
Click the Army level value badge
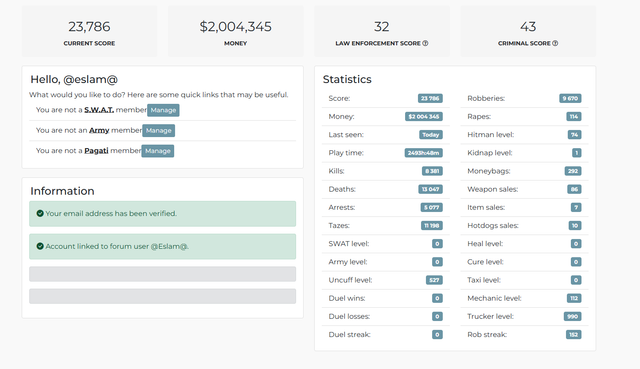click(x=437, y=262)
